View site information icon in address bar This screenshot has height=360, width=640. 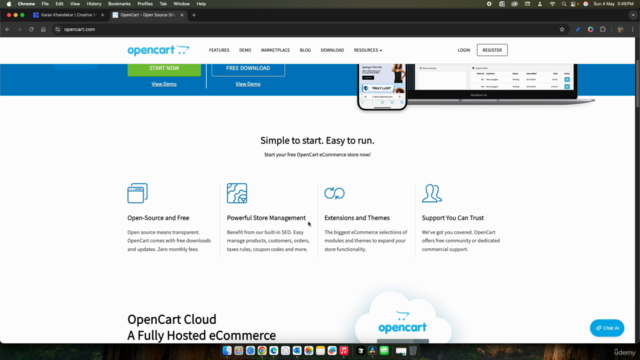58,29
